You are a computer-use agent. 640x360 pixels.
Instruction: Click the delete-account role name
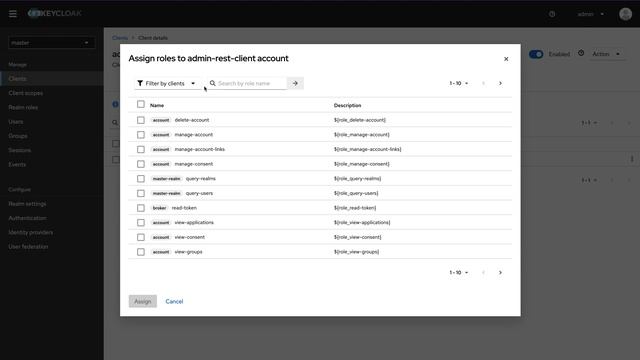pyautogui.click(x=192, y=120)
